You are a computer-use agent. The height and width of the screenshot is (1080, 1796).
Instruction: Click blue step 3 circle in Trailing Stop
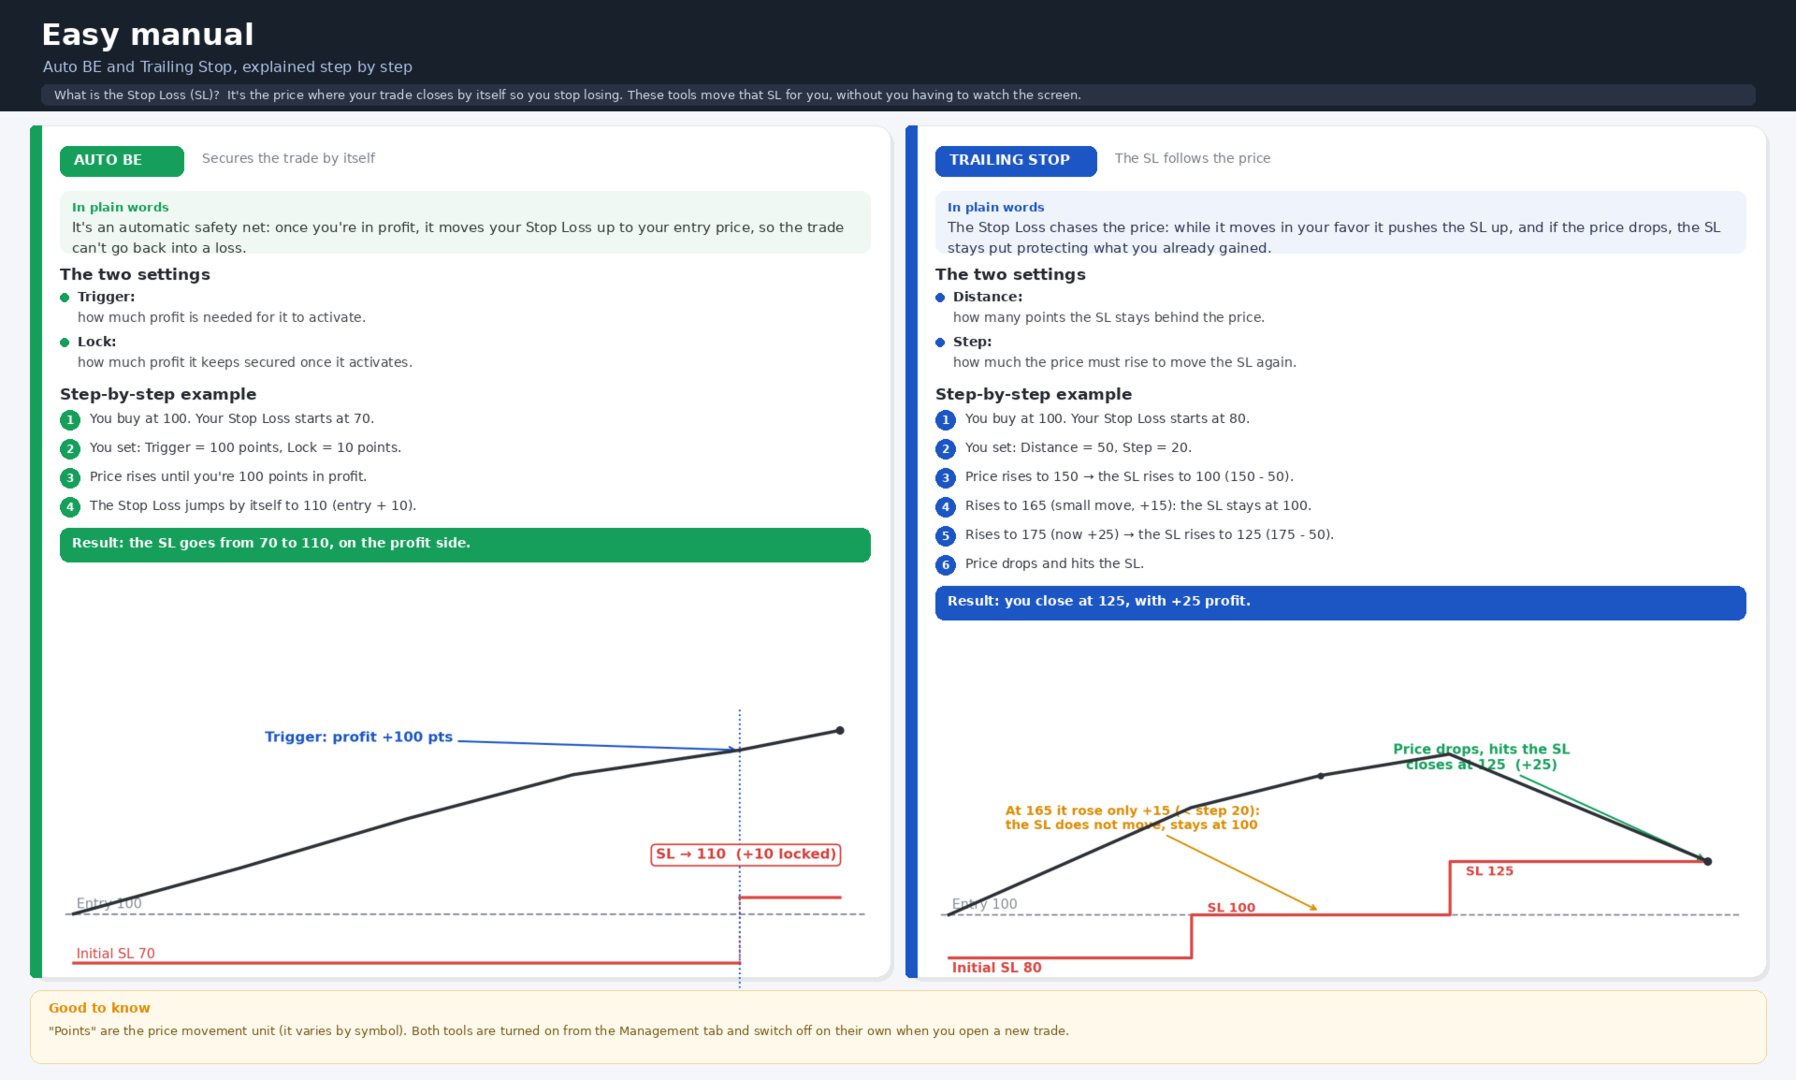(x=945, y=478)
